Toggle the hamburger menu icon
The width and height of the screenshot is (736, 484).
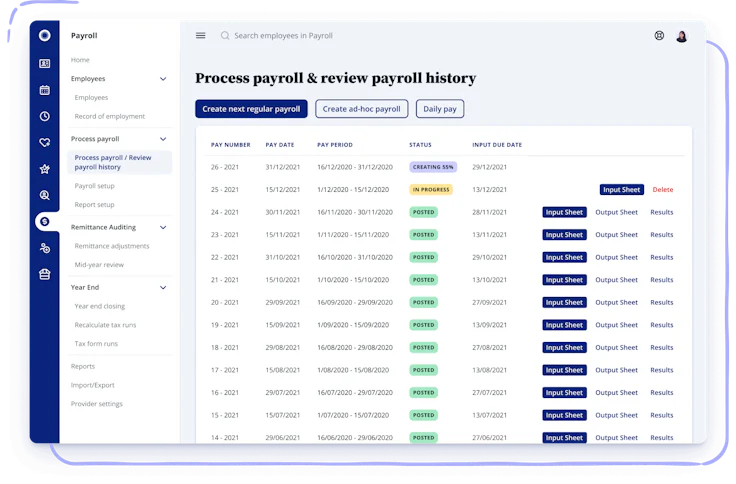click(200, 35)
